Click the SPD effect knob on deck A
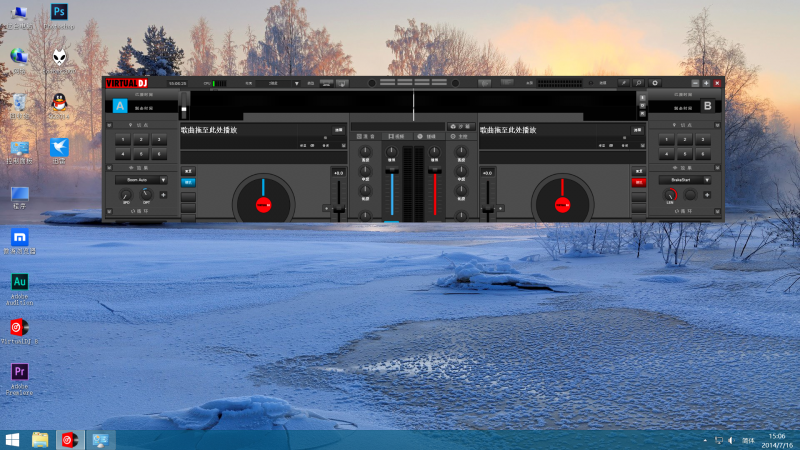This screenshot has height=450, width=800. pyautogui.click(x=126, y=195)
